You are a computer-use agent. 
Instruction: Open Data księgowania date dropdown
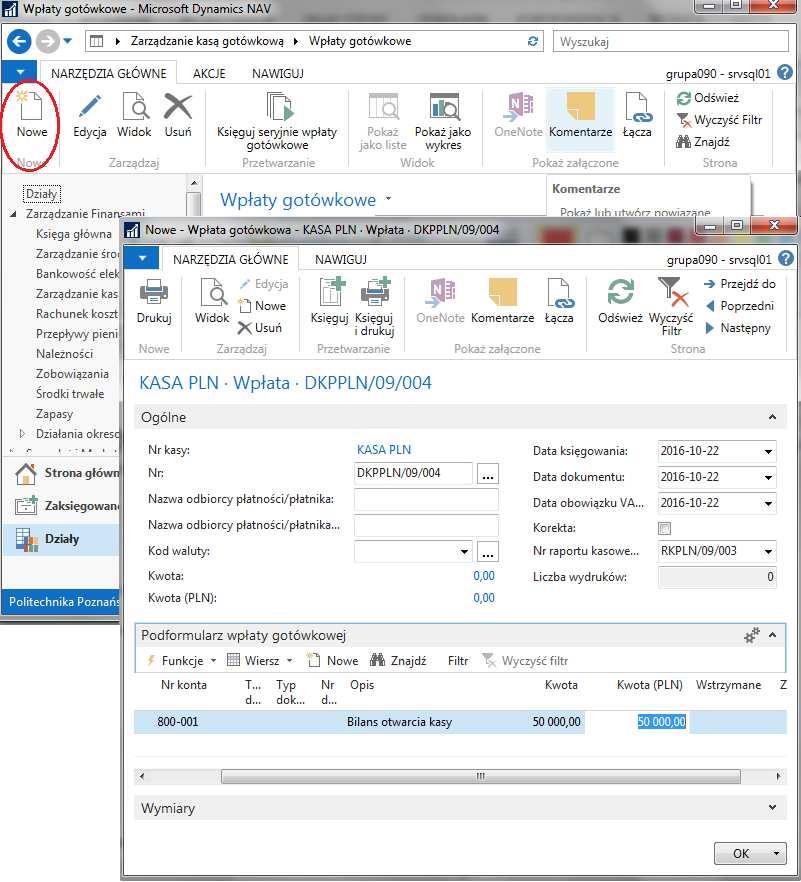click(768, 452)
